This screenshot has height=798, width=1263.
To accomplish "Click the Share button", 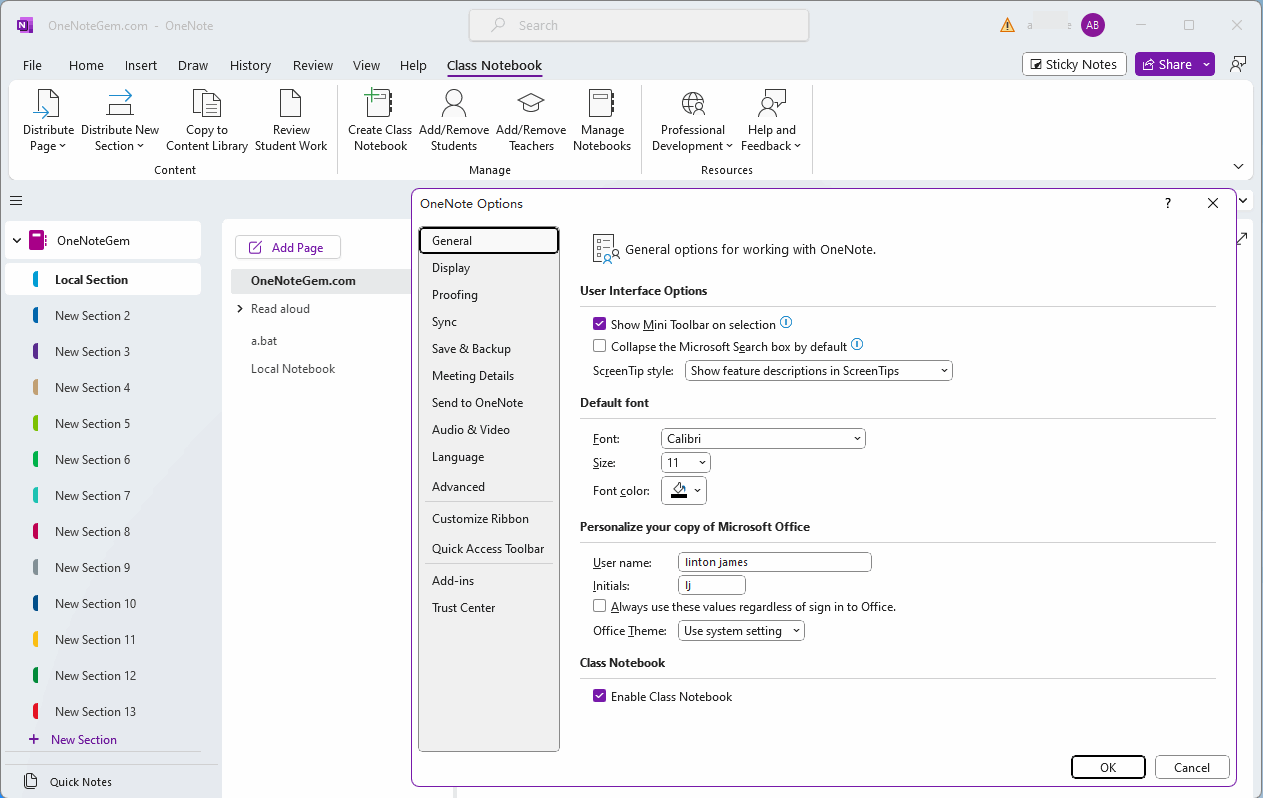I will click(1166, 64).
